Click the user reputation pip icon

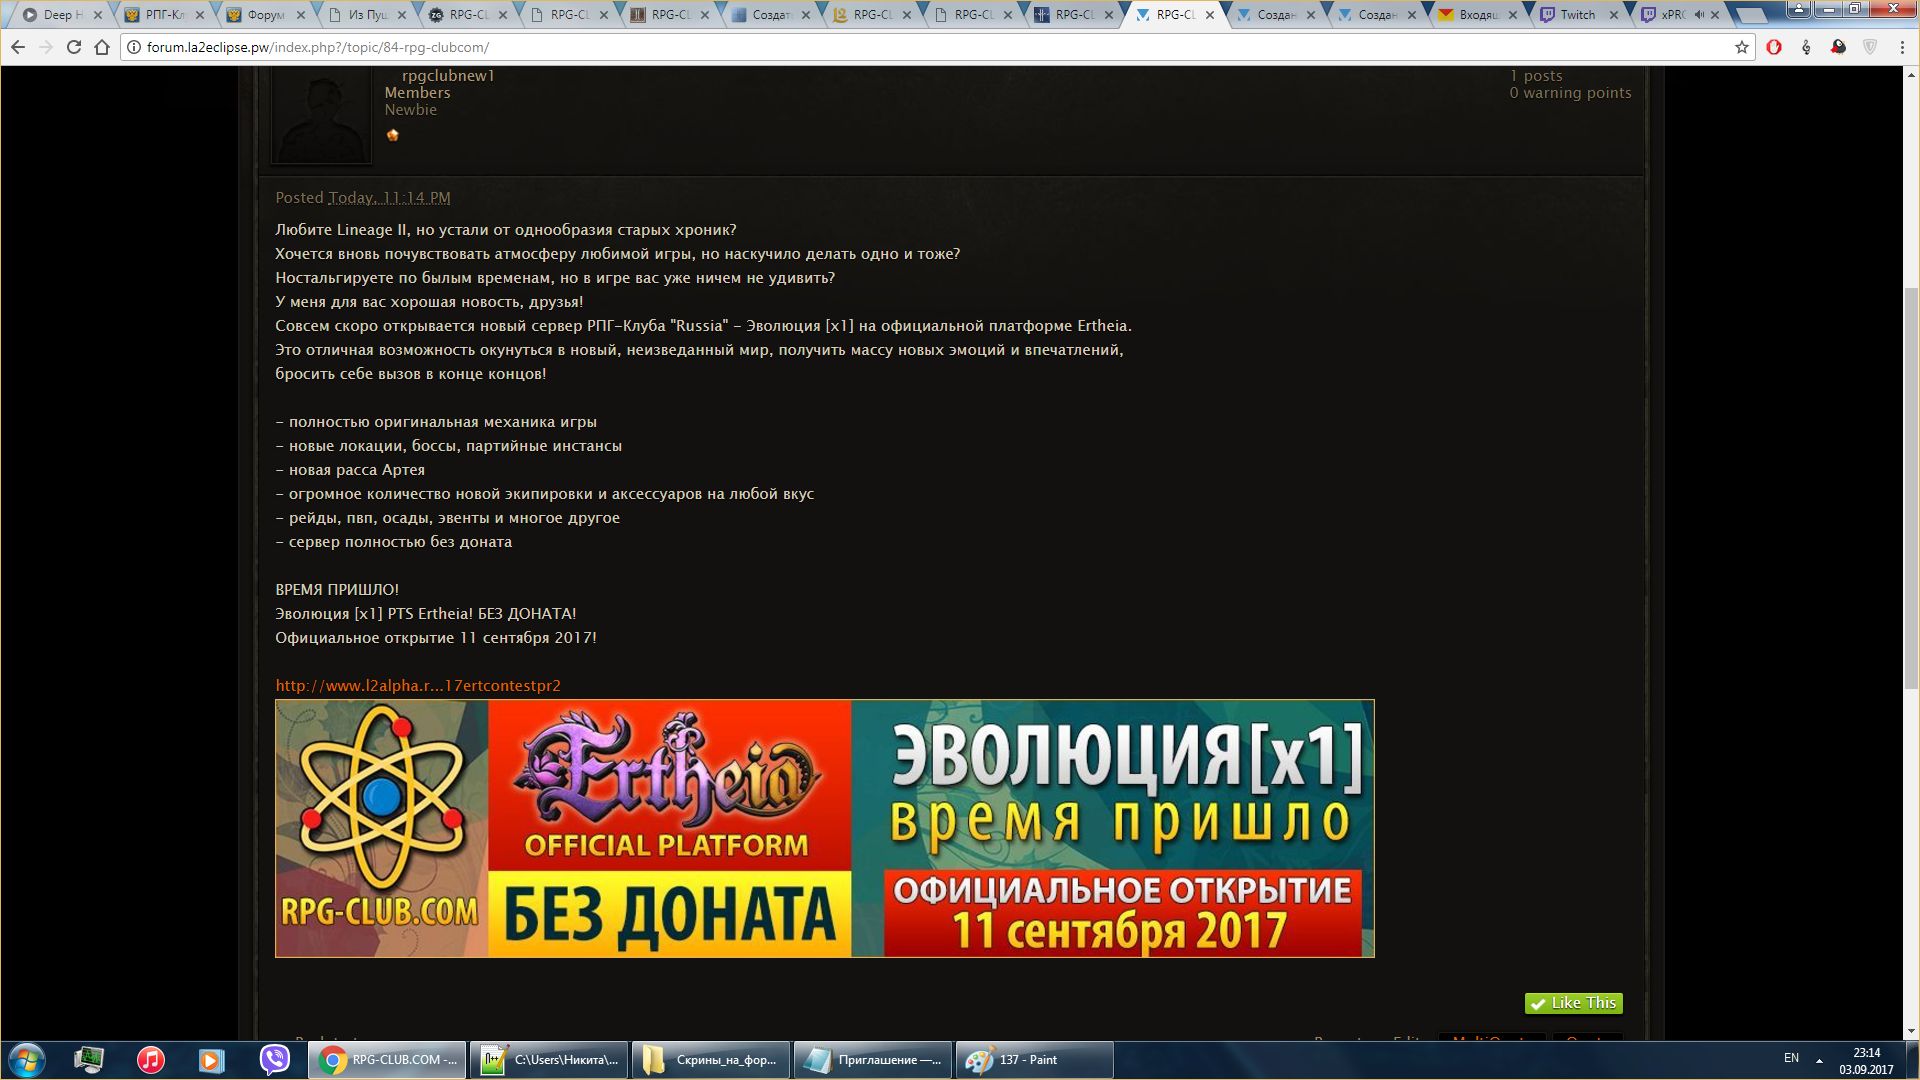tap(392, 135)
